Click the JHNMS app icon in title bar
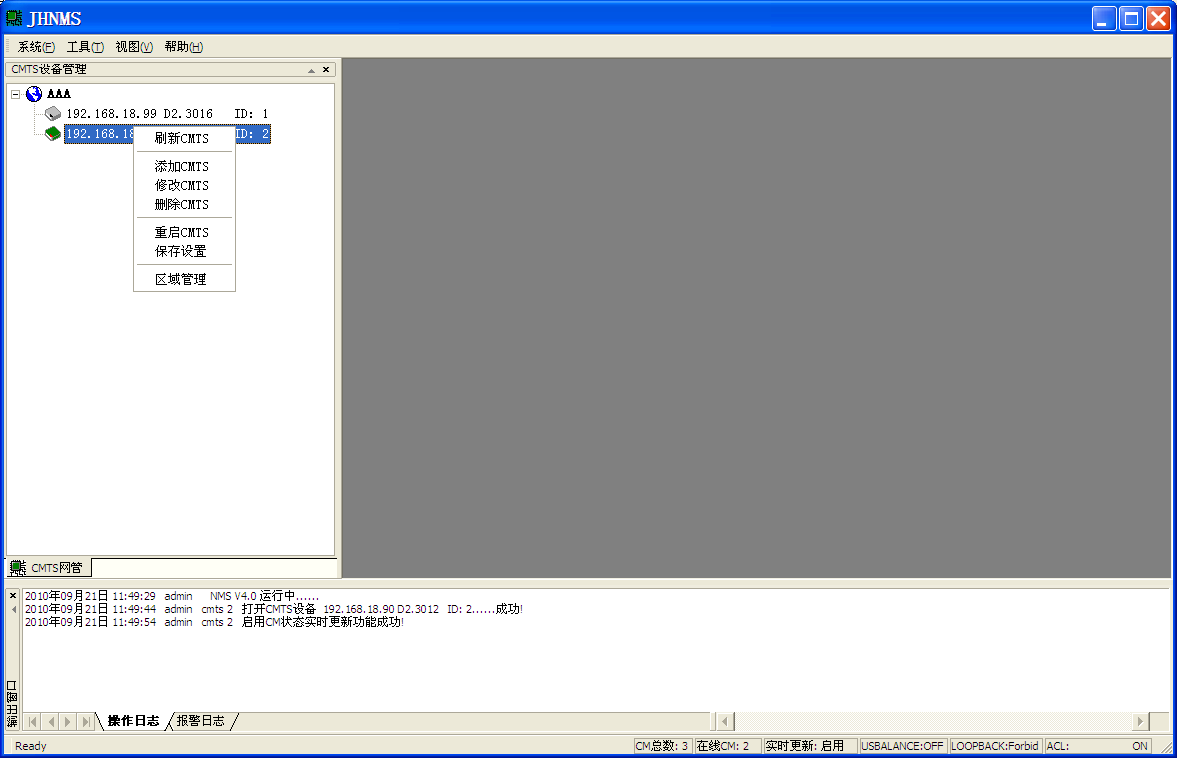This screenshot has height=758, width=1177. tap(14, 18)
